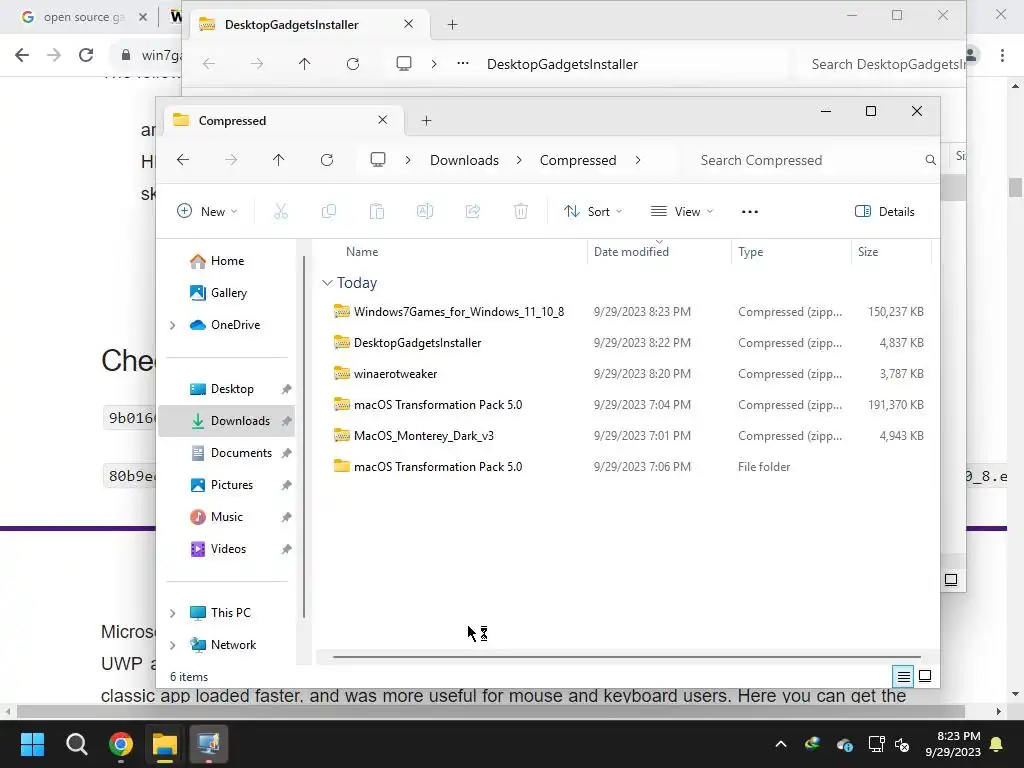Viewport: 1024px width, 768px height.
Task: Go forward in the Compressed window
Action: 231,160
